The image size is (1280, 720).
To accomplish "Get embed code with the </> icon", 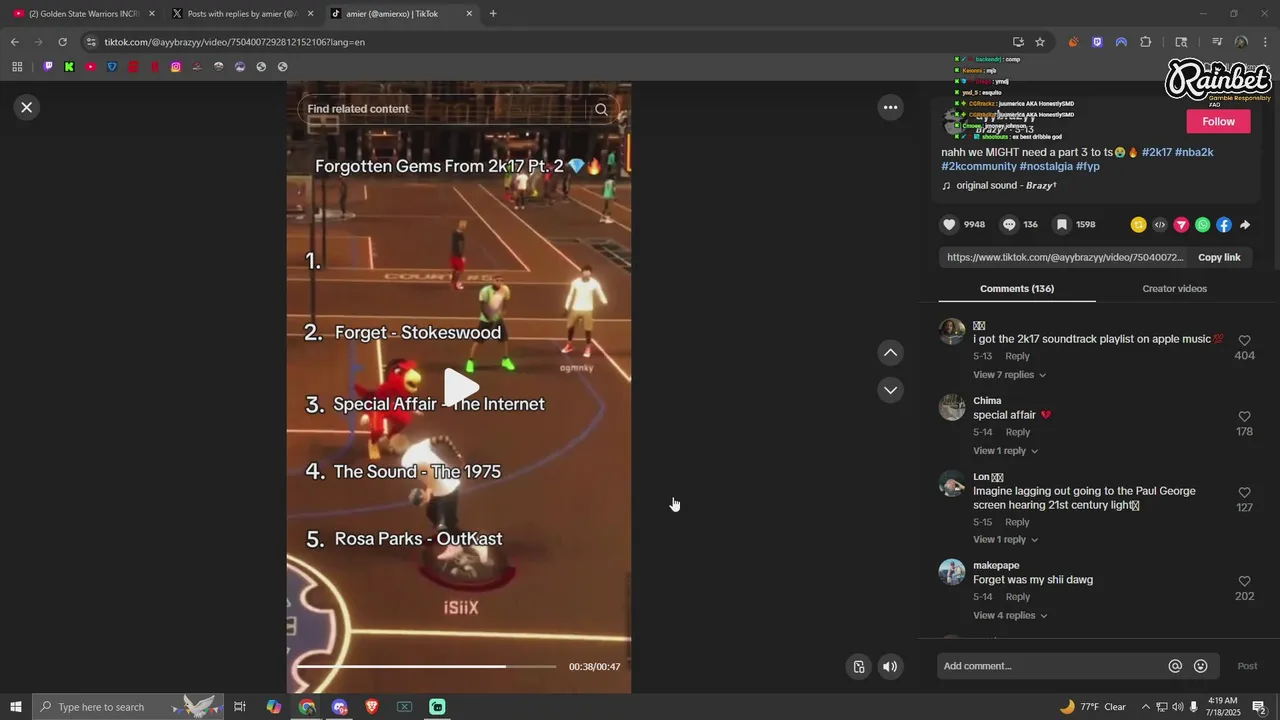I will [1160, 225].
